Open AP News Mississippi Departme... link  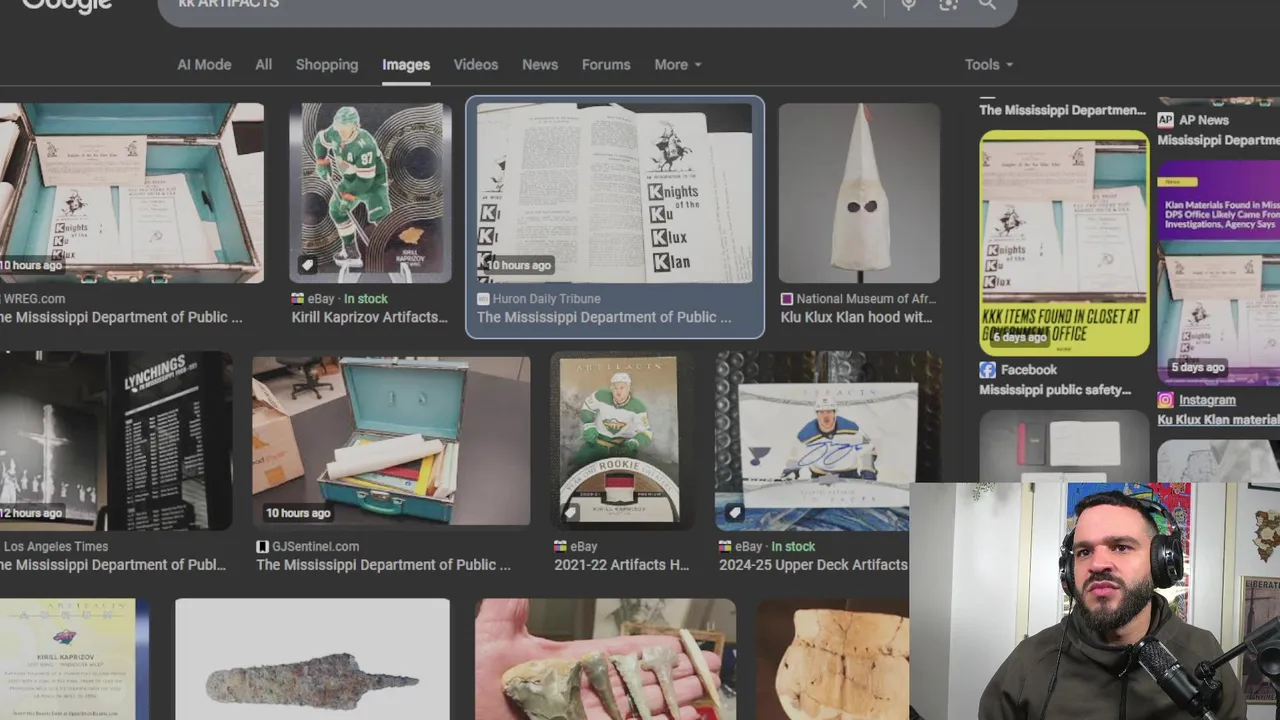[x=1218, y=140]
